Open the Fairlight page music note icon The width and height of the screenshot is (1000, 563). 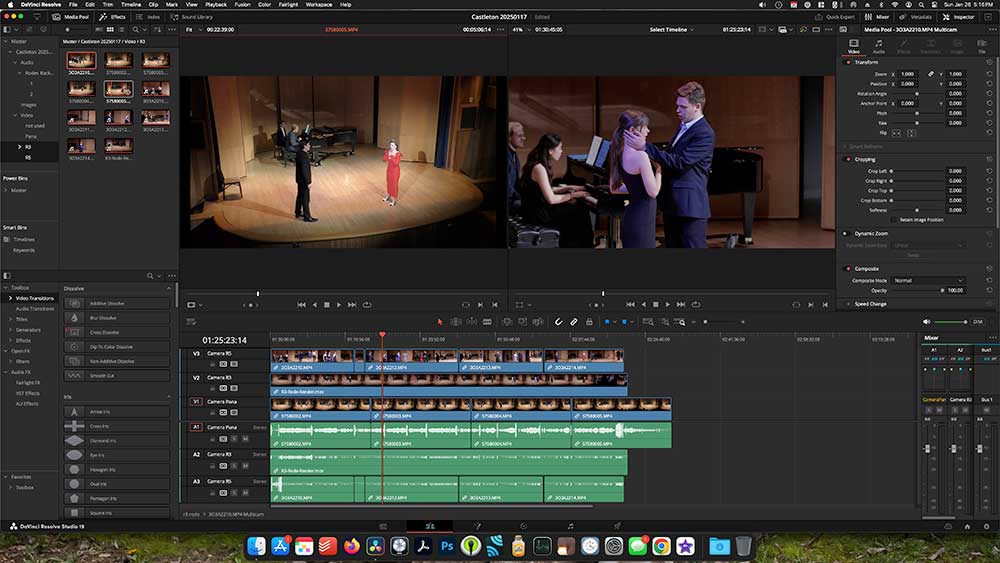pos(570,526)
